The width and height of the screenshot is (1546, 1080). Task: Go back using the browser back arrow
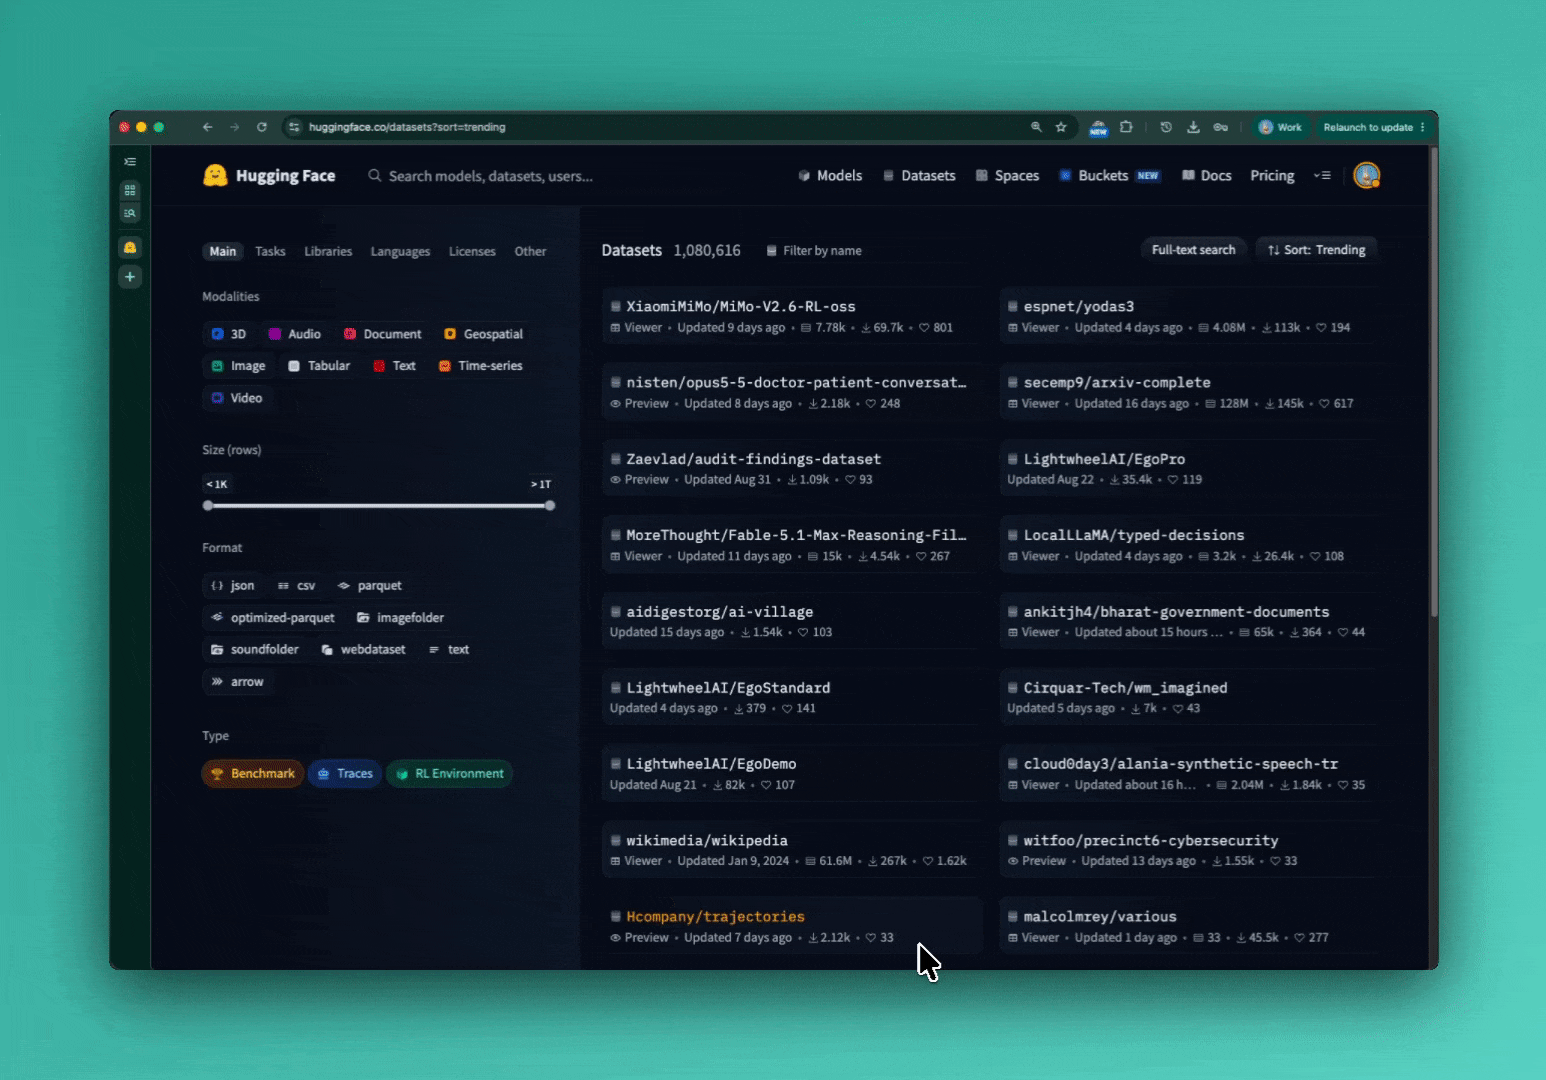[207, 127]
